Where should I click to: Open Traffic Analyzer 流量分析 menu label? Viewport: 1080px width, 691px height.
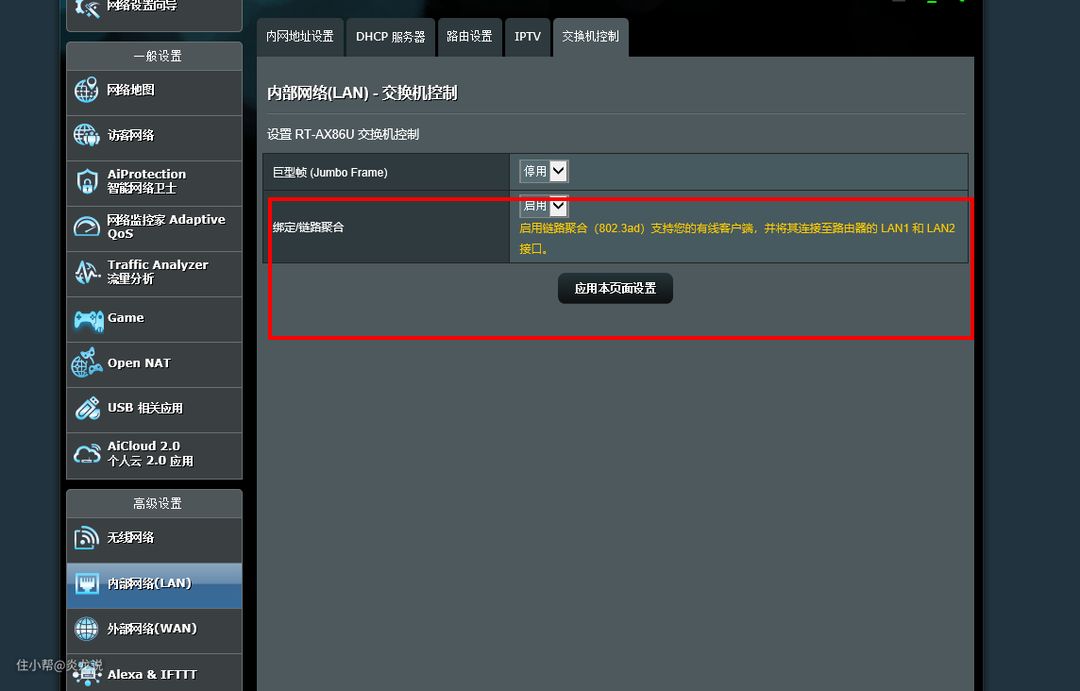(x=158, y=271)
